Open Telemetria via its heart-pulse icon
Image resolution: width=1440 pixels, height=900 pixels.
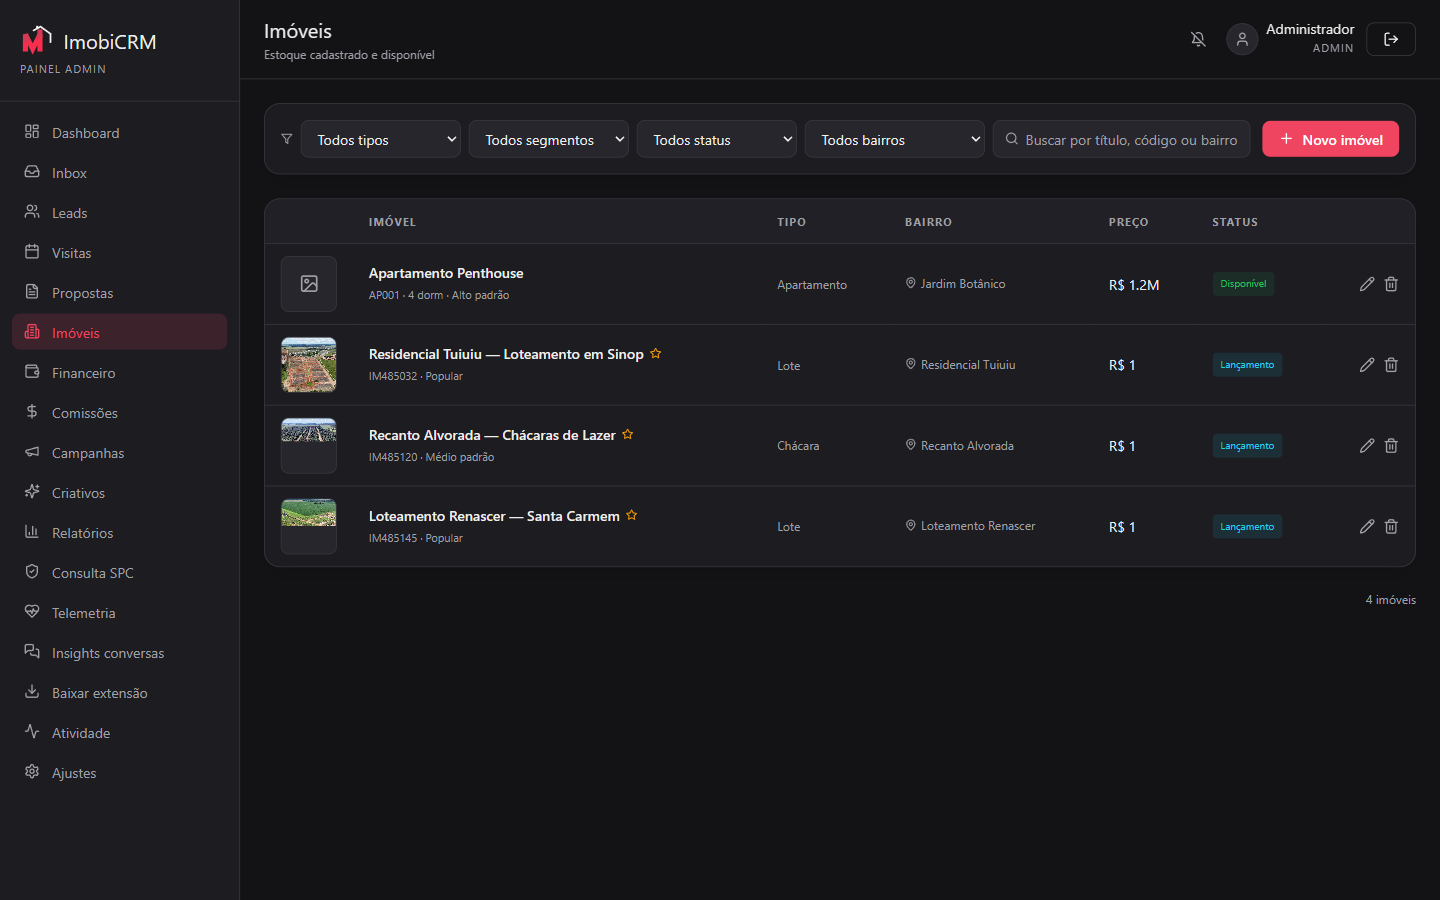tap(32, 612)
